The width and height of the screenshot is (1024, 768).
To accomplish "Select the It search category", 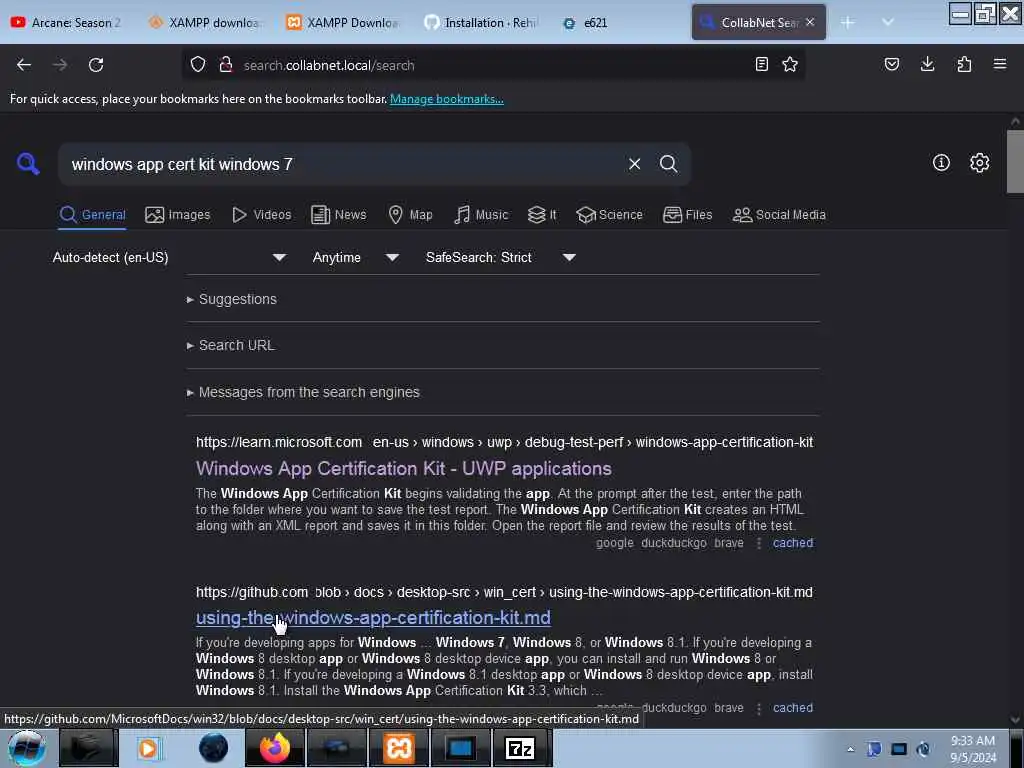I will (542, 215).
